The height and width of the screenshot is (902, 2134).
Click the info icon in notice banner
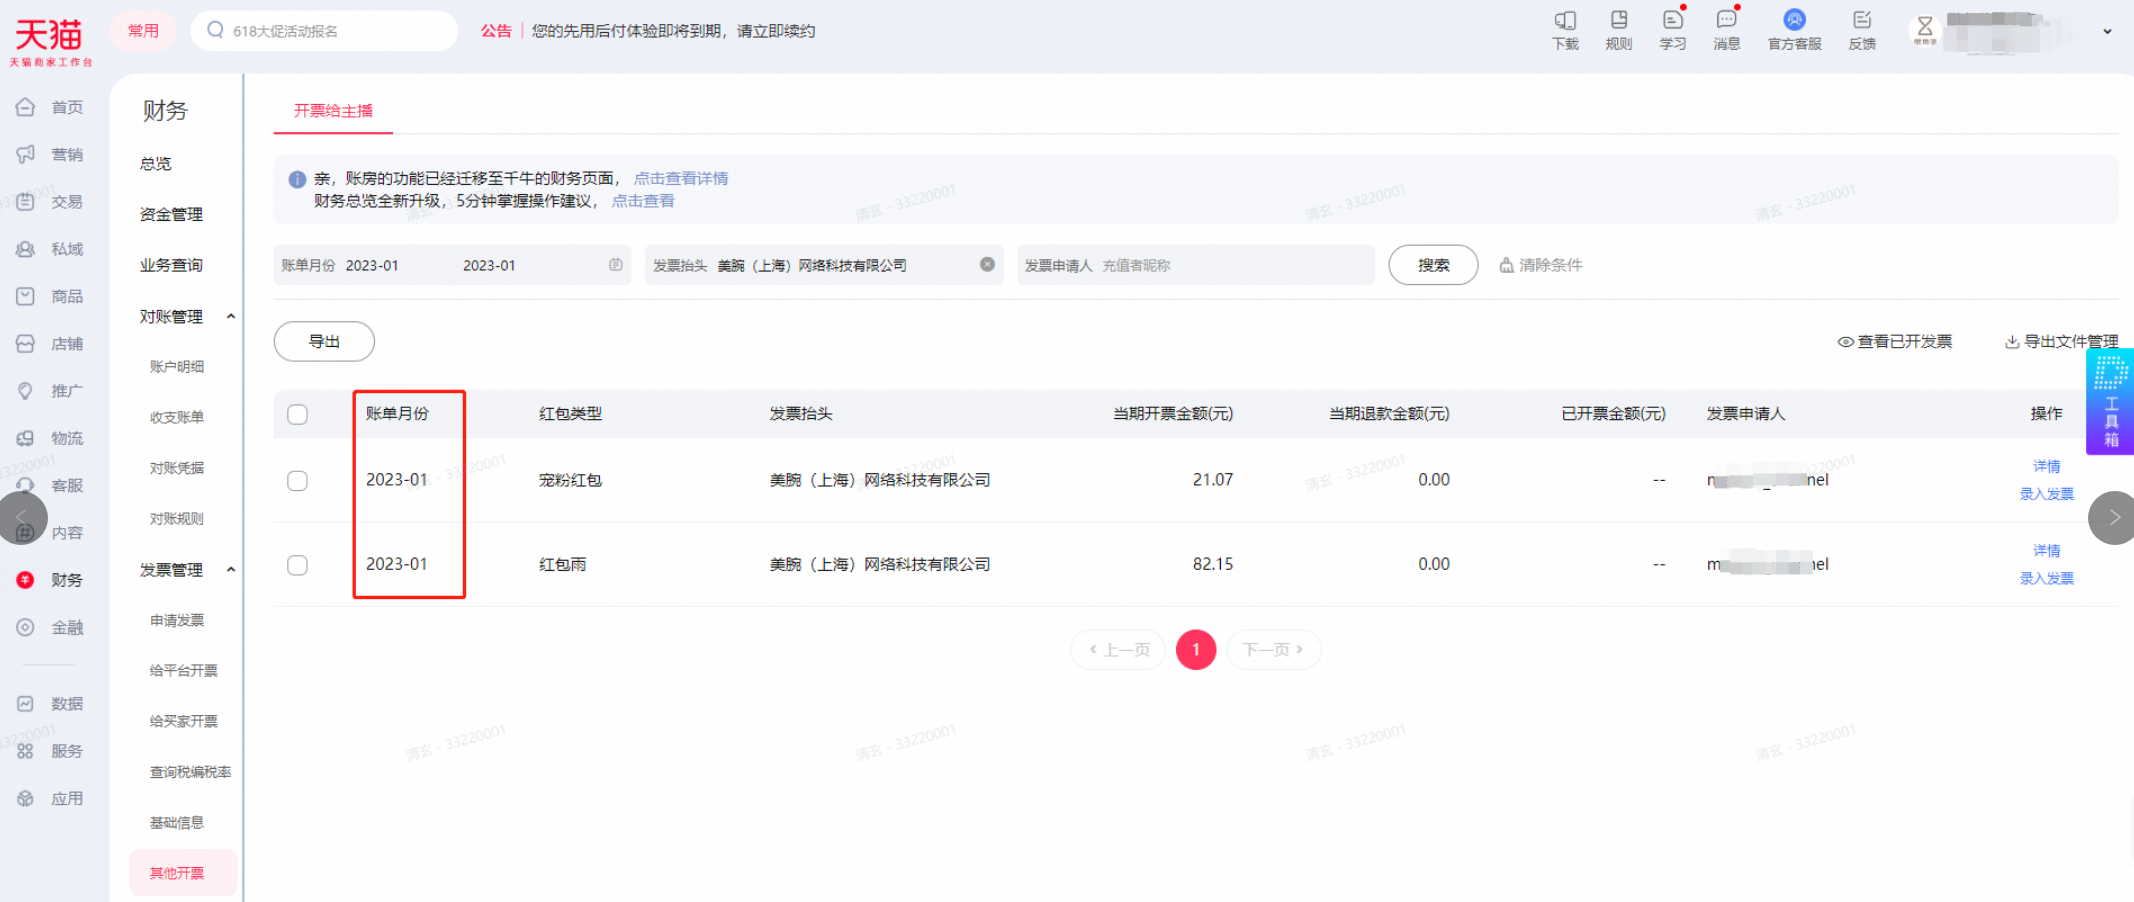(297, 180)
